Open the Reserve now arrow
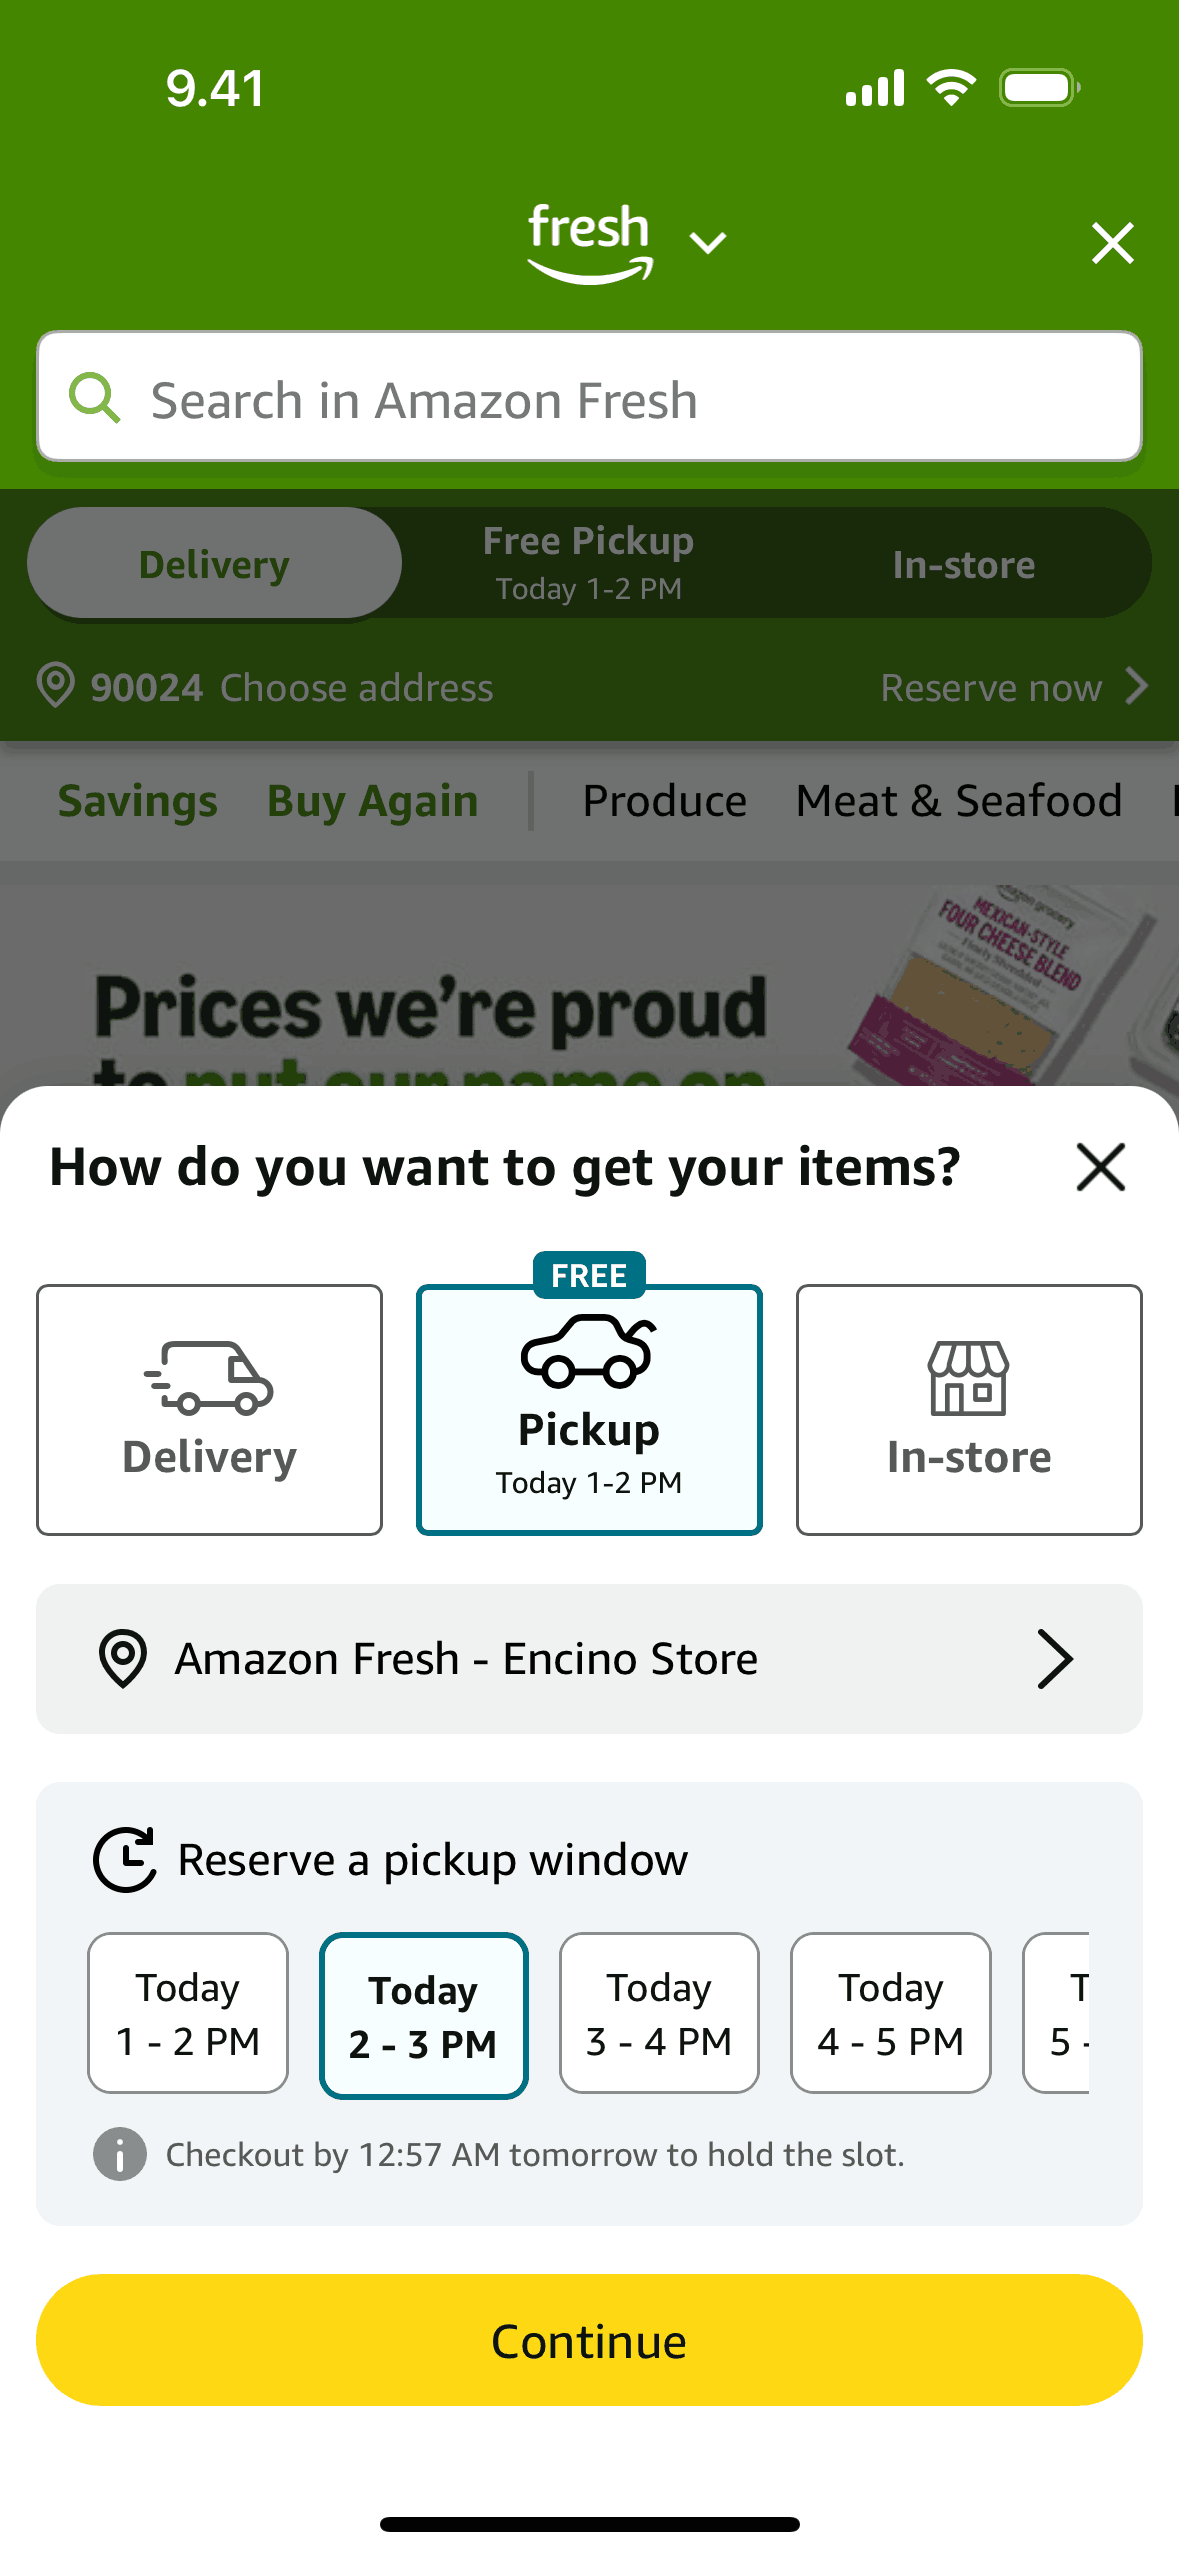The height and width of the screenshot is (2556, 1179). click(1135, 687)
